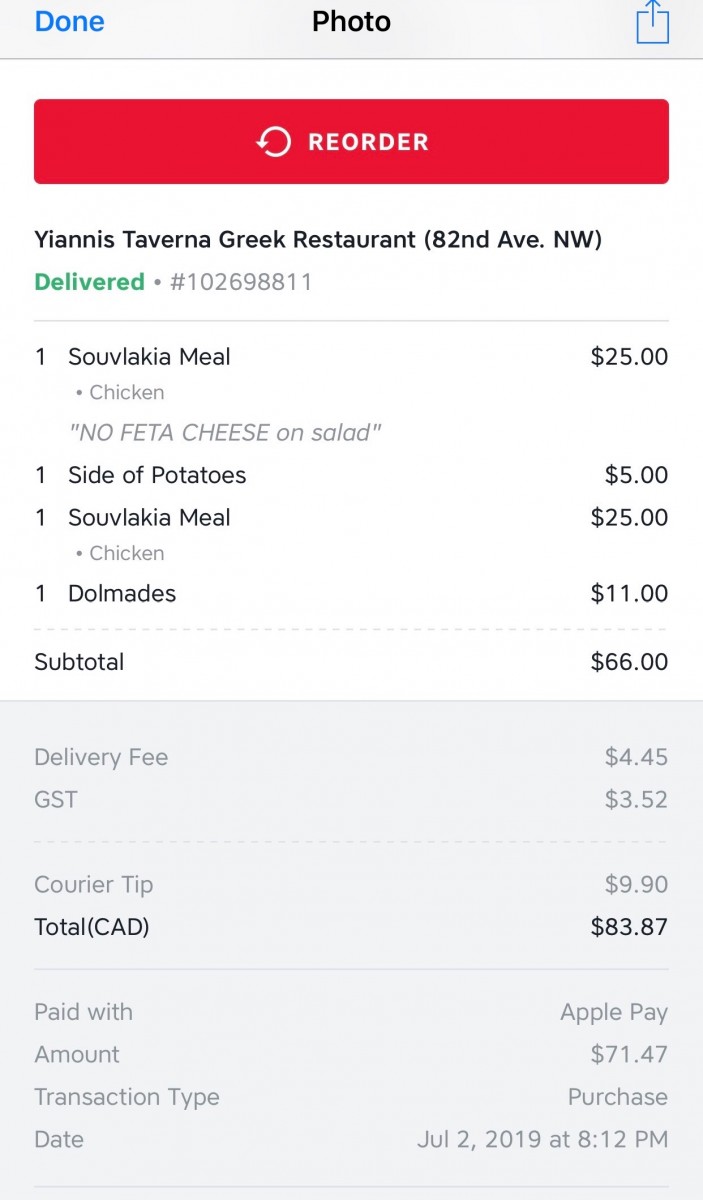Tap the Total(CAD) label
Image resolution: width=703 pixels, height=1200 pixels.
[x=91, y=927]
